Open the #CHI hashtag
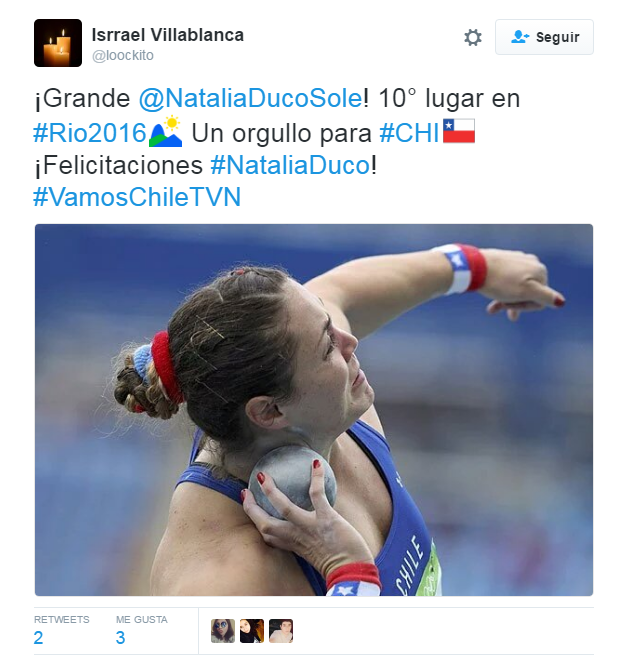Viewport: 625px width, 661px height. coord(409,133)
